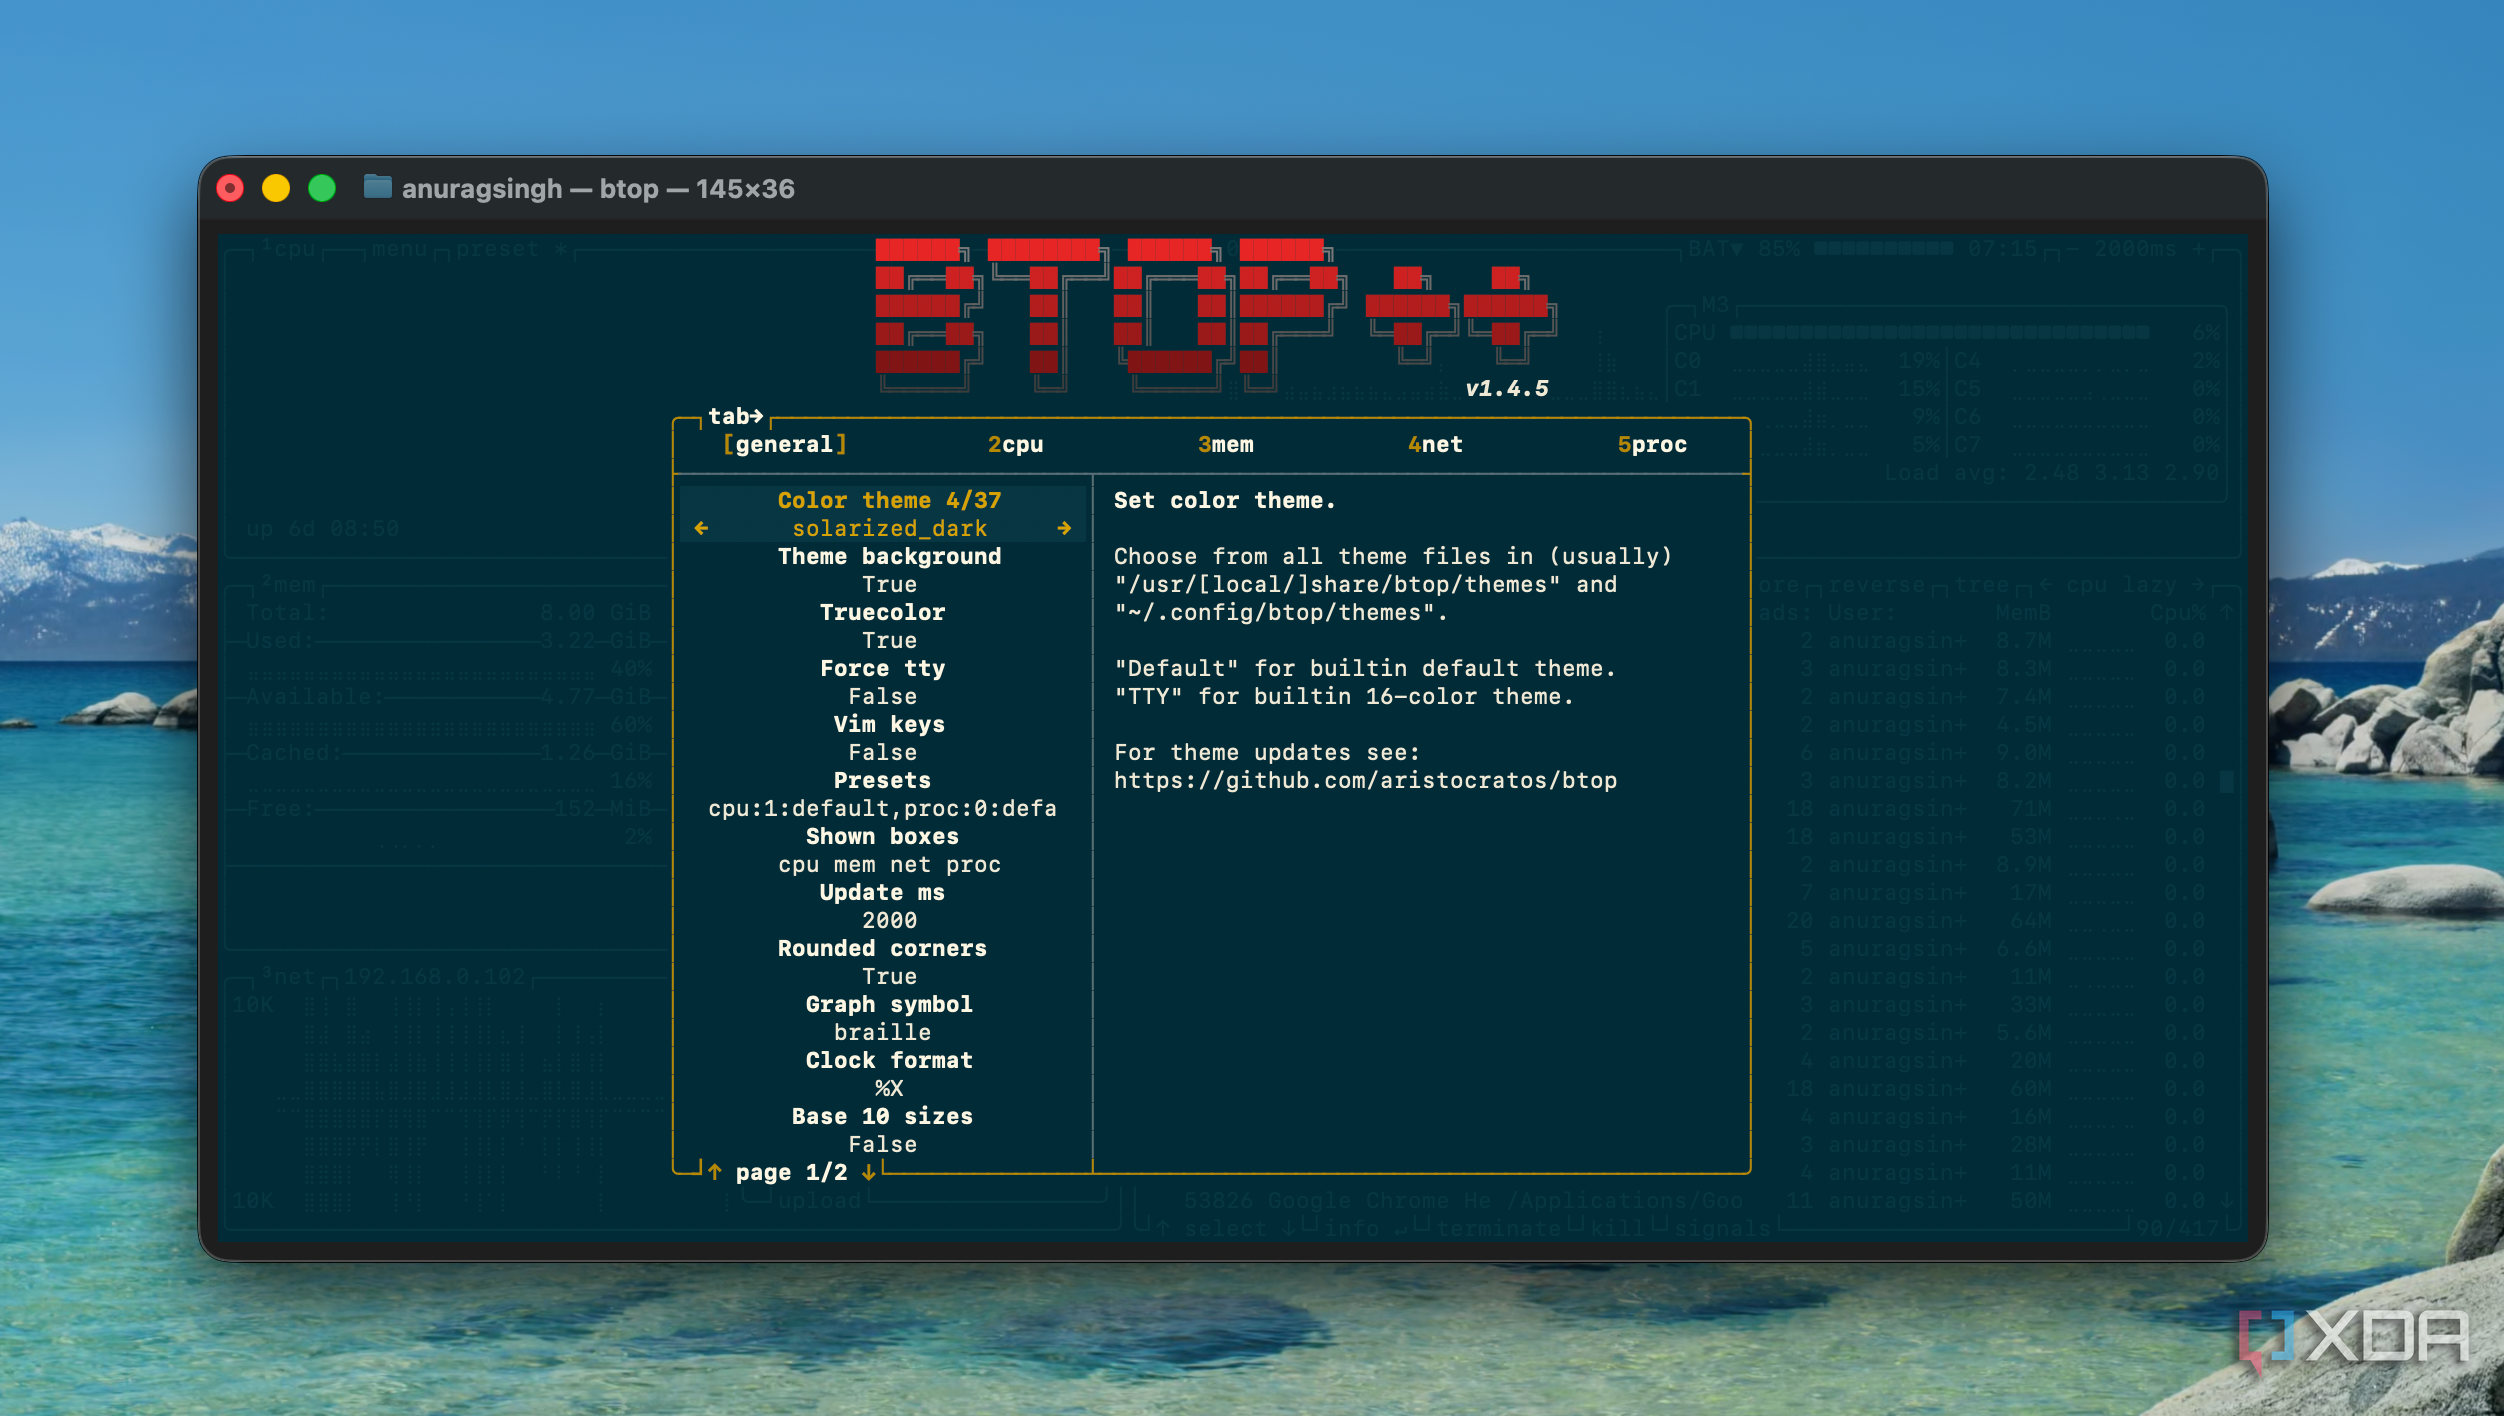Select the Rounded corners option
2504x1416 pixels.
tap(882, 948)
